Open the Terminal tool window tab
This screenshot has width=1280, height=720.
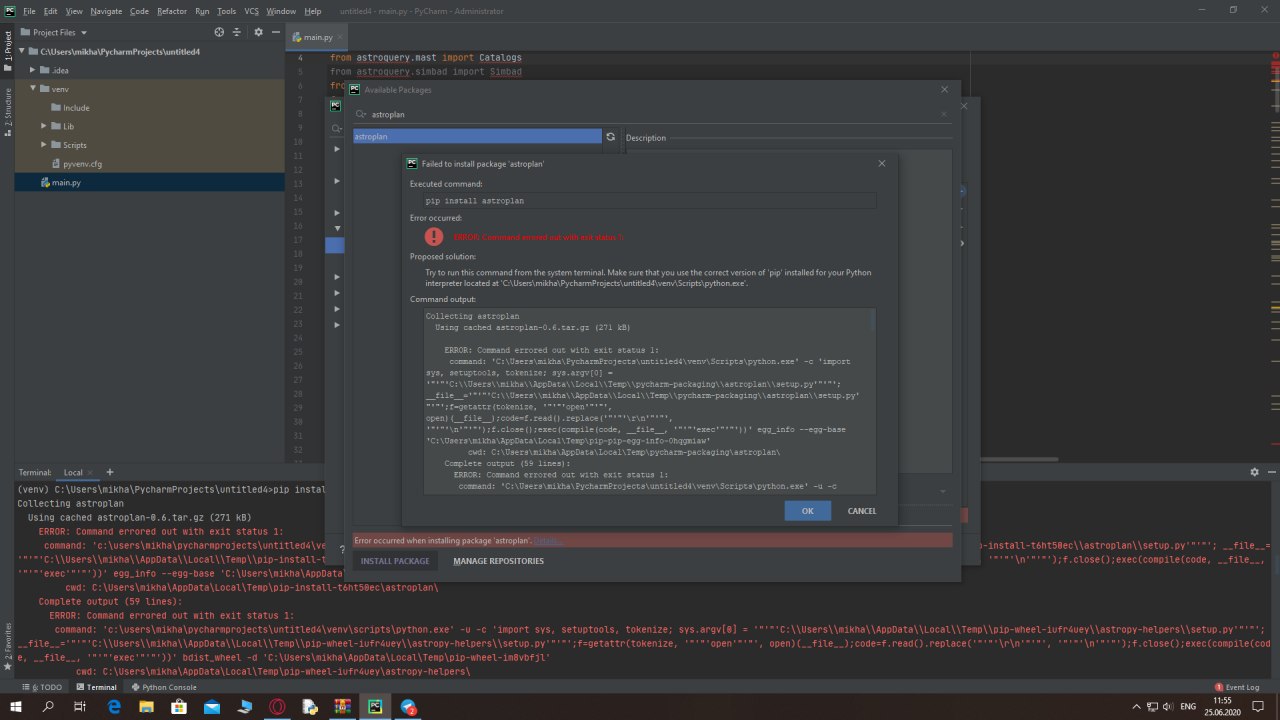(x=95, y=687)
